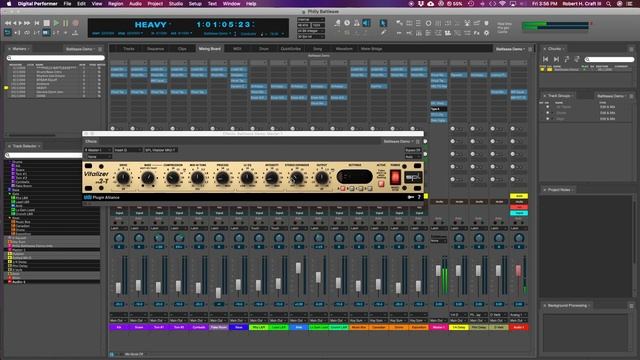Jump to sequence start with skip-back button
This screenshot has width=640, height=360.
(37, 23)
